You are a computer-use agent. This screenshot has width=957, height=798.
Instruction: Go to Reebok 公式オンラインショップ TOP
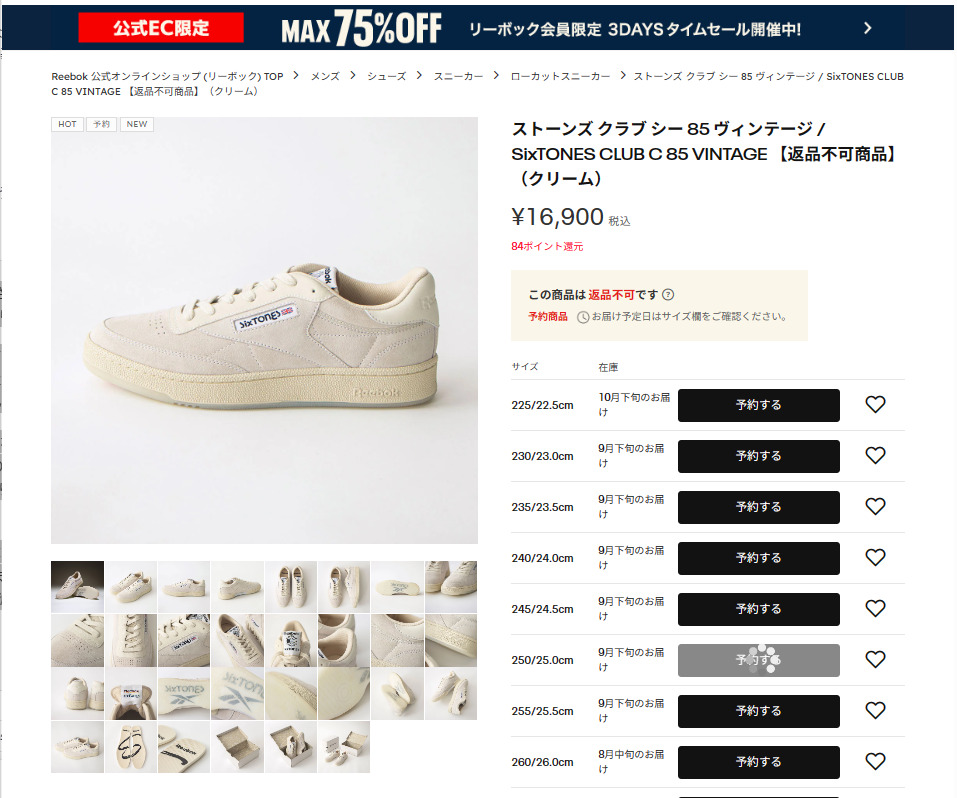167,76
